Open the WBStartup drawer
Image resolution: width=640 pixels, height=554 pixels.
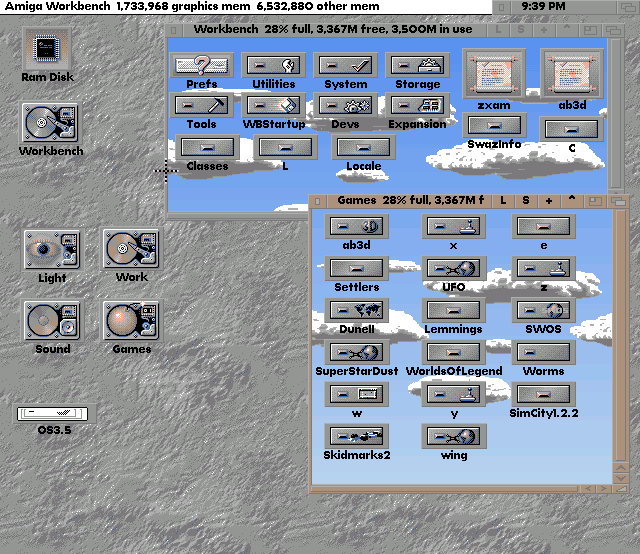273,105
